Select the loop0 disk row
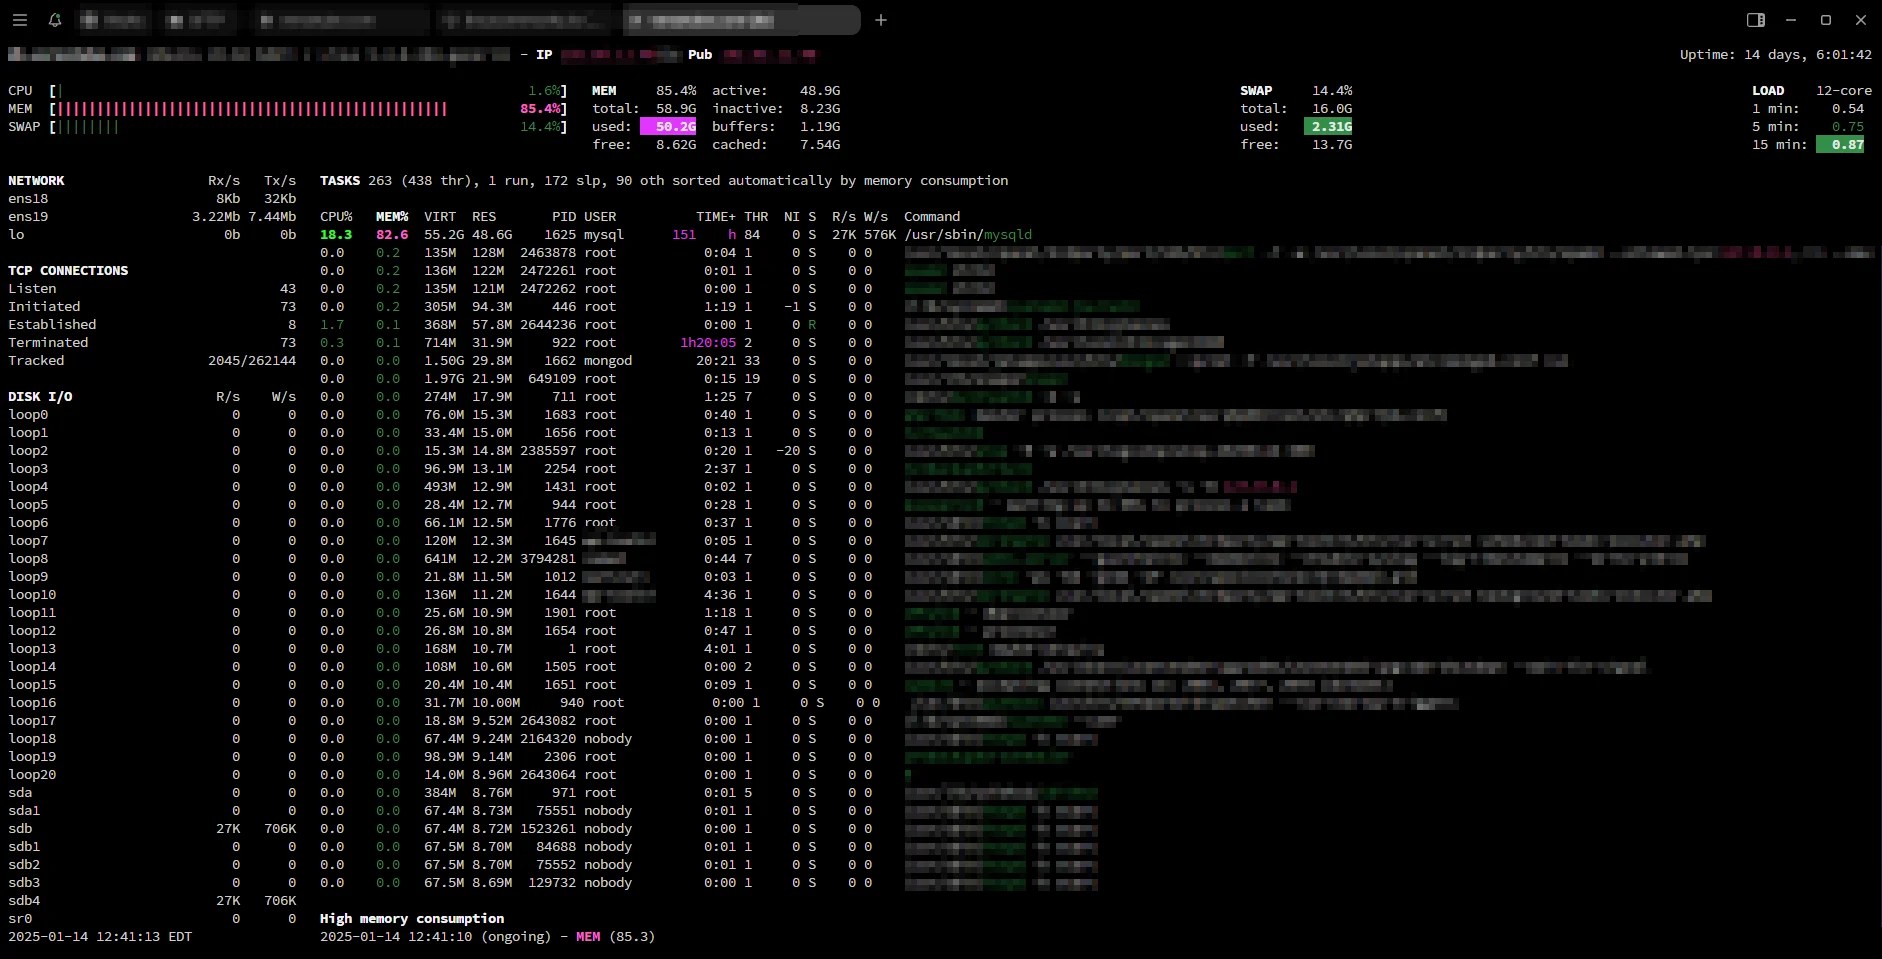 [x=152, y=415]
